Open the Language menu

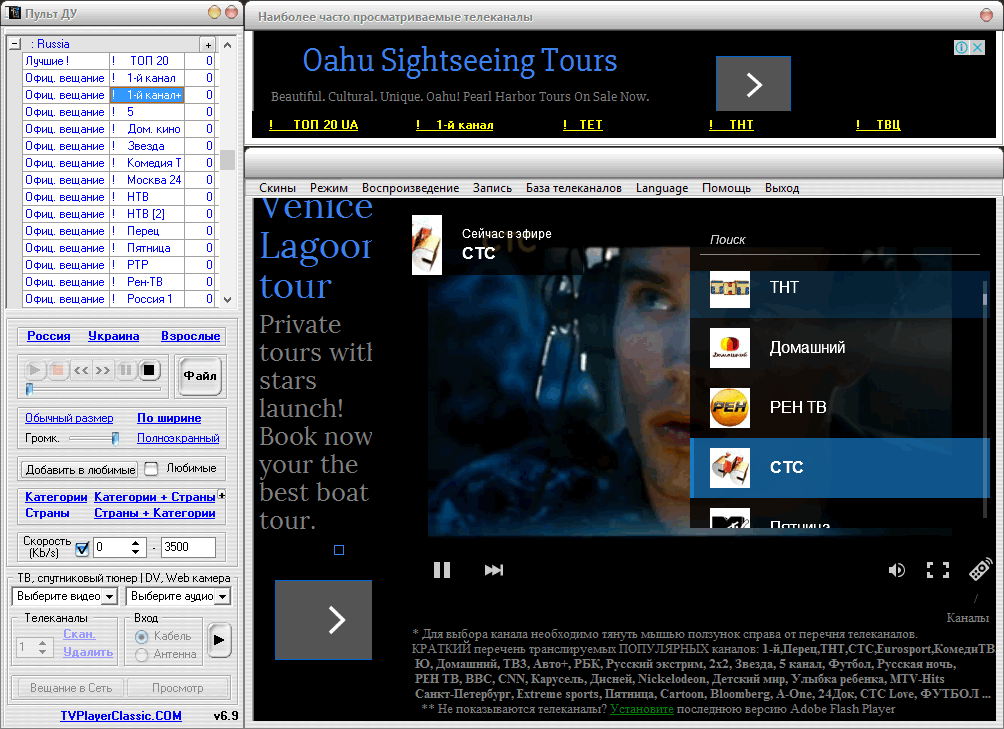(x=662, y=188)
